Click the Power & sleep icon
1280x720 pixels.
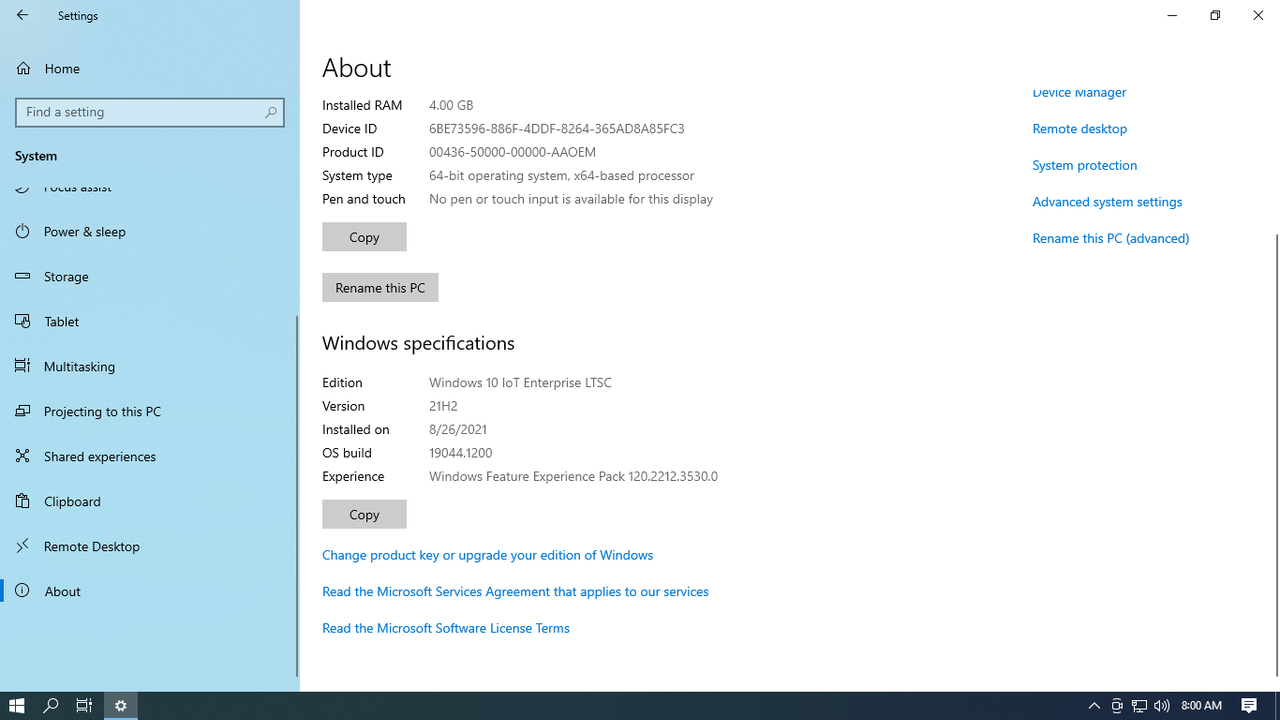22,231
